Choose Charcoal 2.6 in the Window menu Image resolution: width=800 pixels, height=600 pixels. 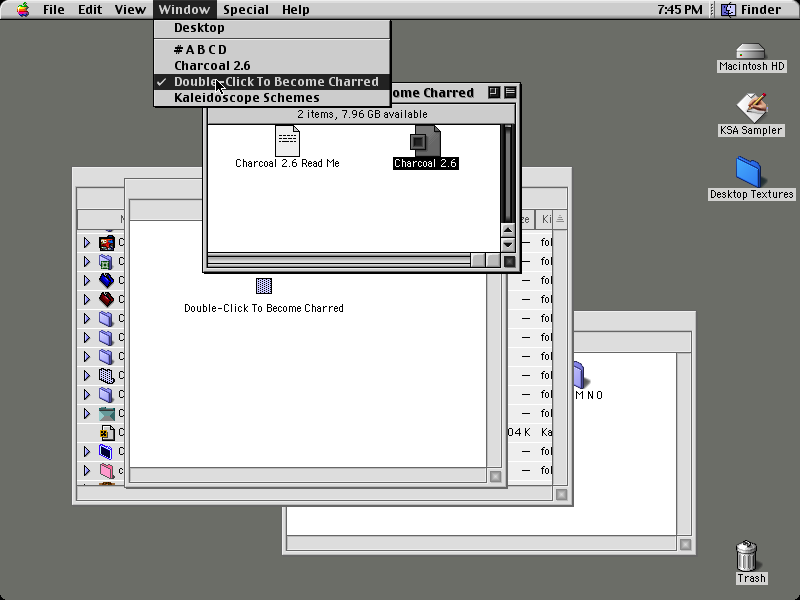click(272, 65)
